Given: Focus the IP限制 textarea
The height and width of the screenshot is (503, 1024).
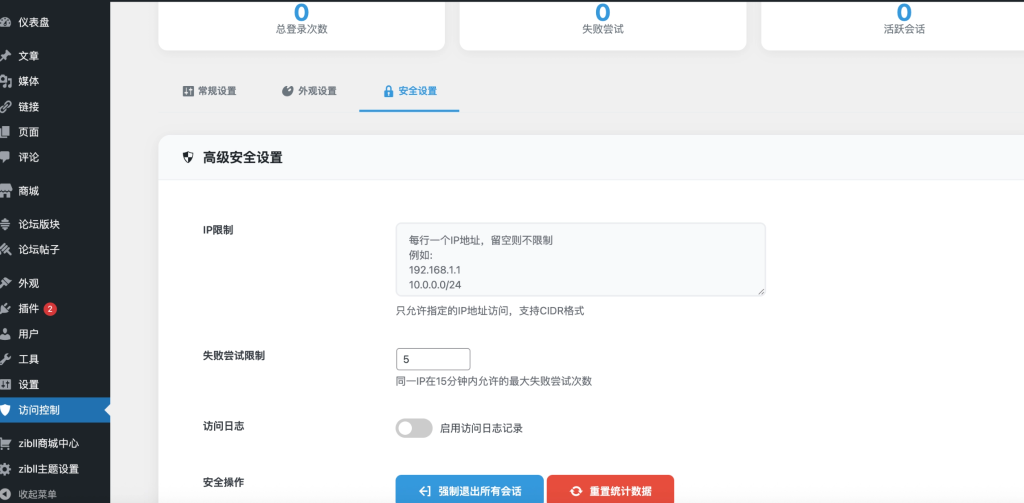Looking at the screenshot, I should (x=581, y=259).
